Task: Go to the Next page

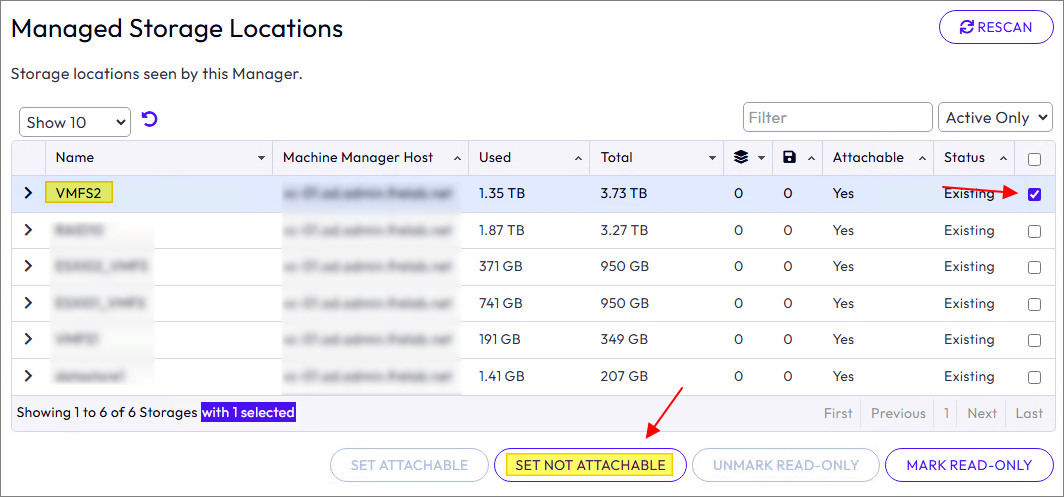Action: pos(982,413)
